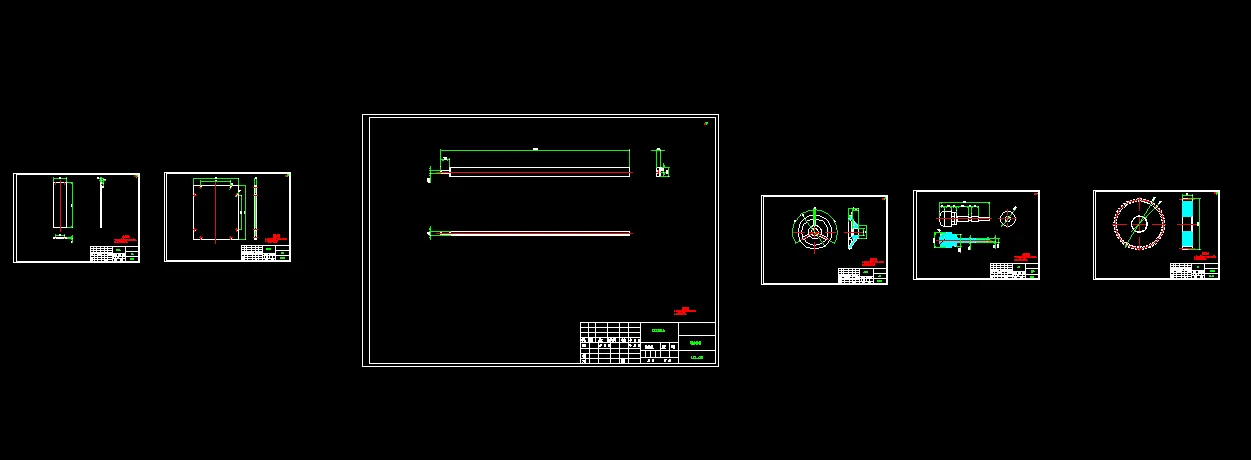
Task: Click the large sheet's title block table
Action: 648,343
